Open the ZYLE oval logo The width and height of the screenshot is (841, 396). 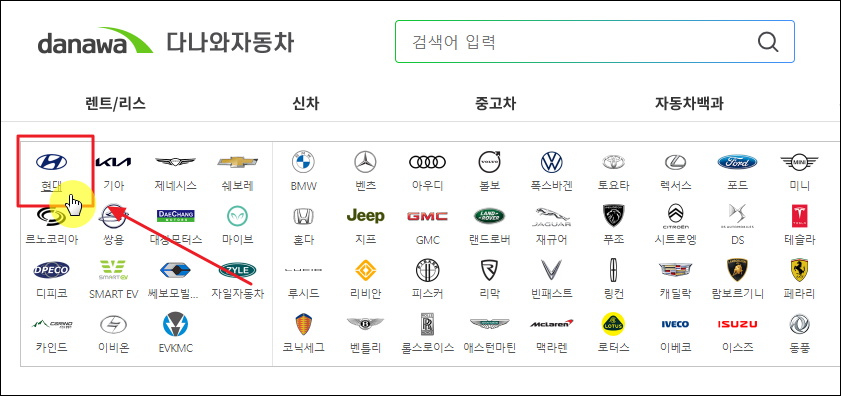pos(238,270)
